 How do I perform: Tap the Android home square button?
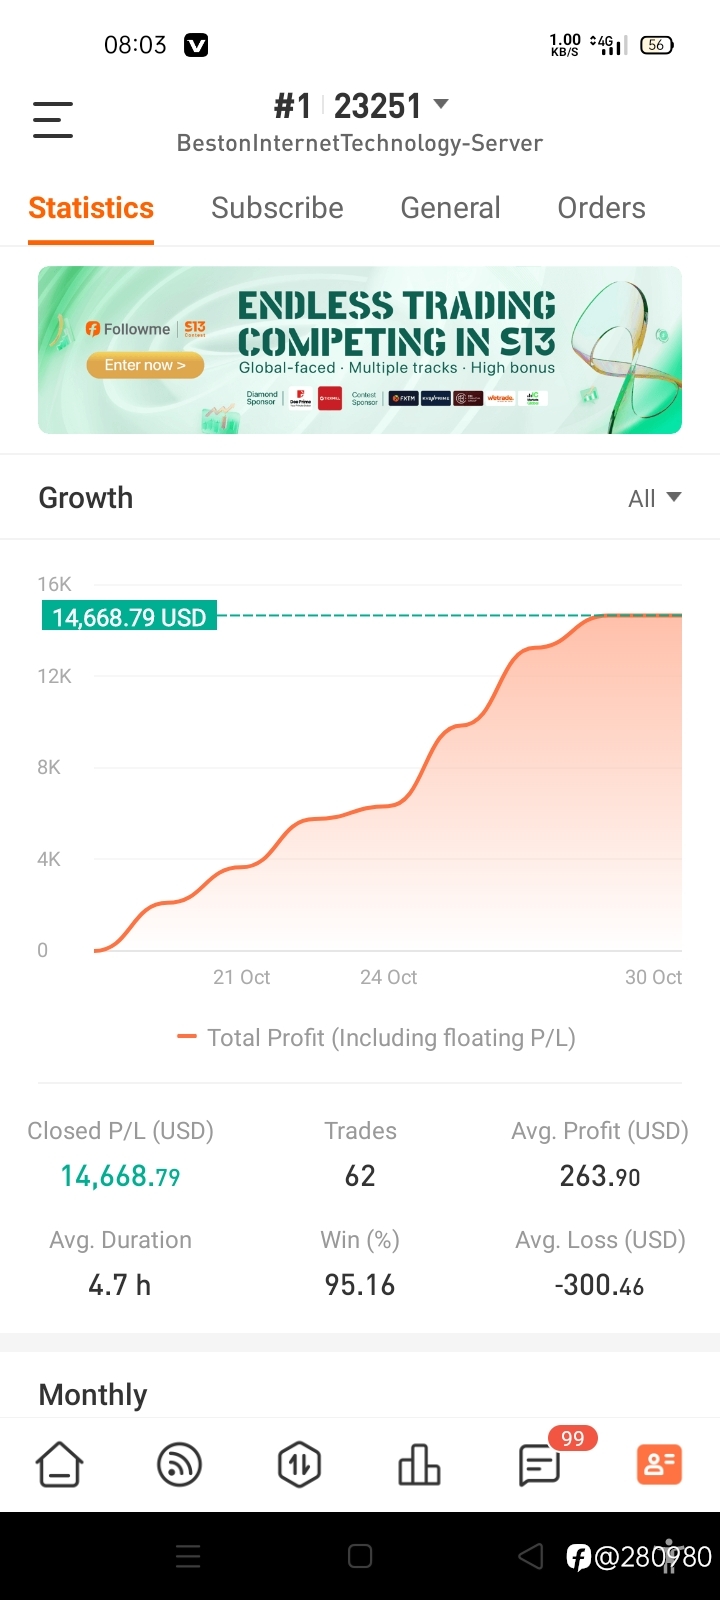[x=360, y=1556]
